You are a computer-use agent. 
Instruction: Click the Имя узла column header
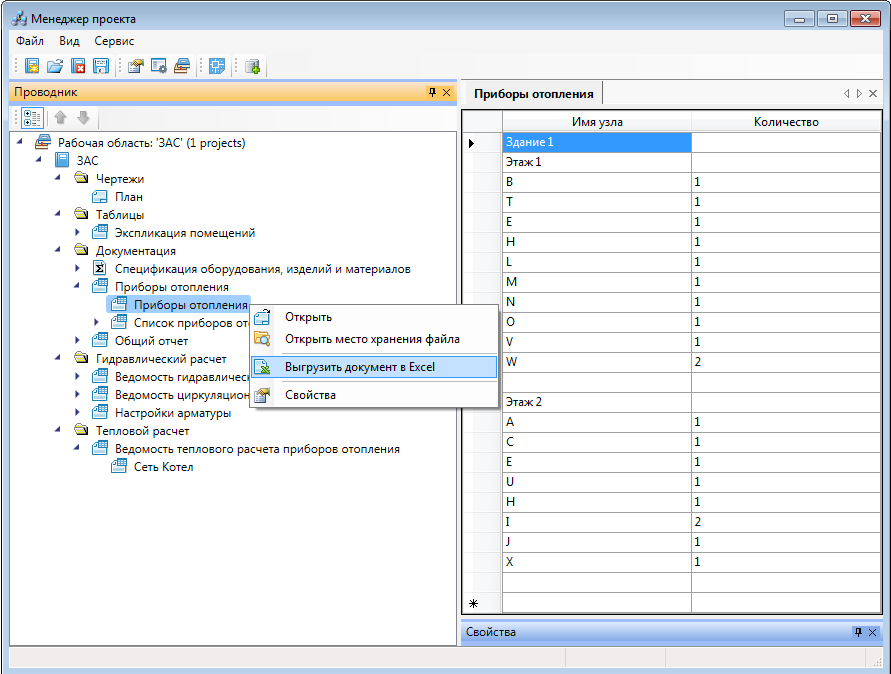click(x=597, y=122)
